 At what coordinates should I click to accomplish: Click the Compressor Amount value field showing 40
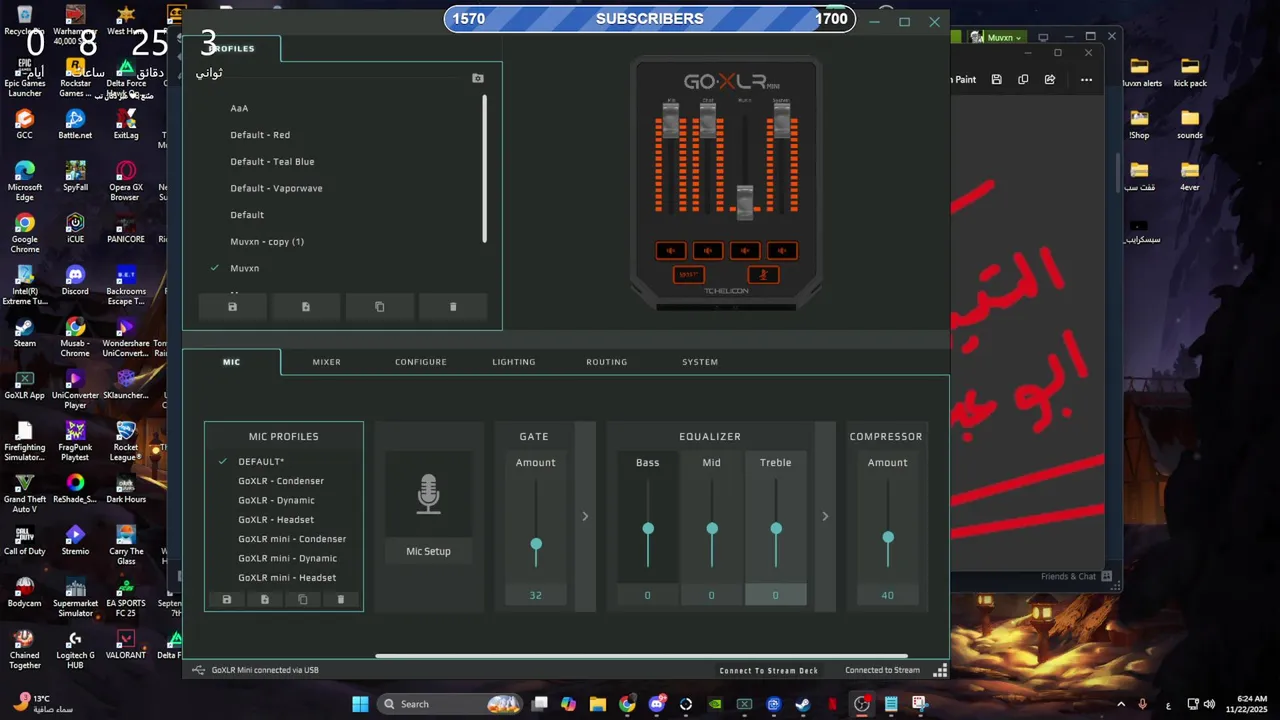coord(888,595)
